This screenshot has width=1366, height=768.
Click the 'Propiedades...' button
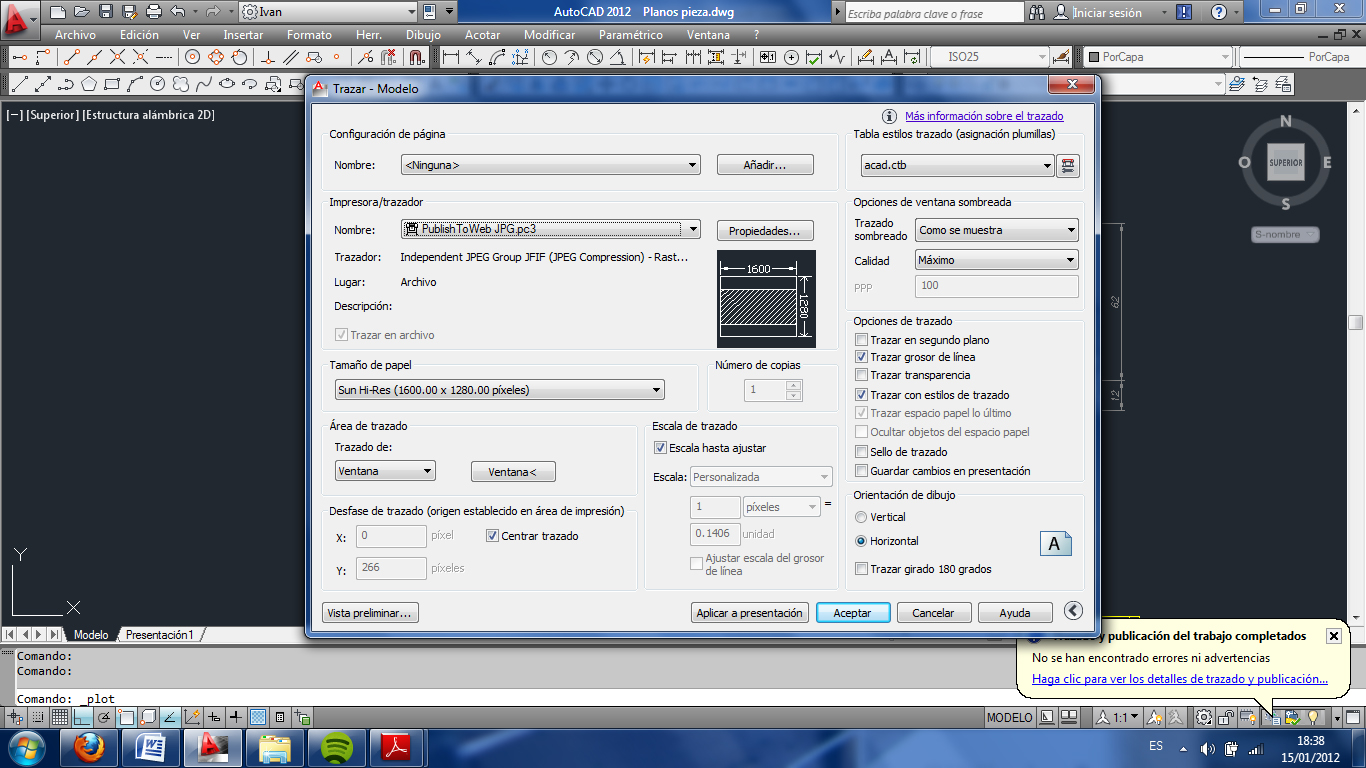(x=765, y=231)
